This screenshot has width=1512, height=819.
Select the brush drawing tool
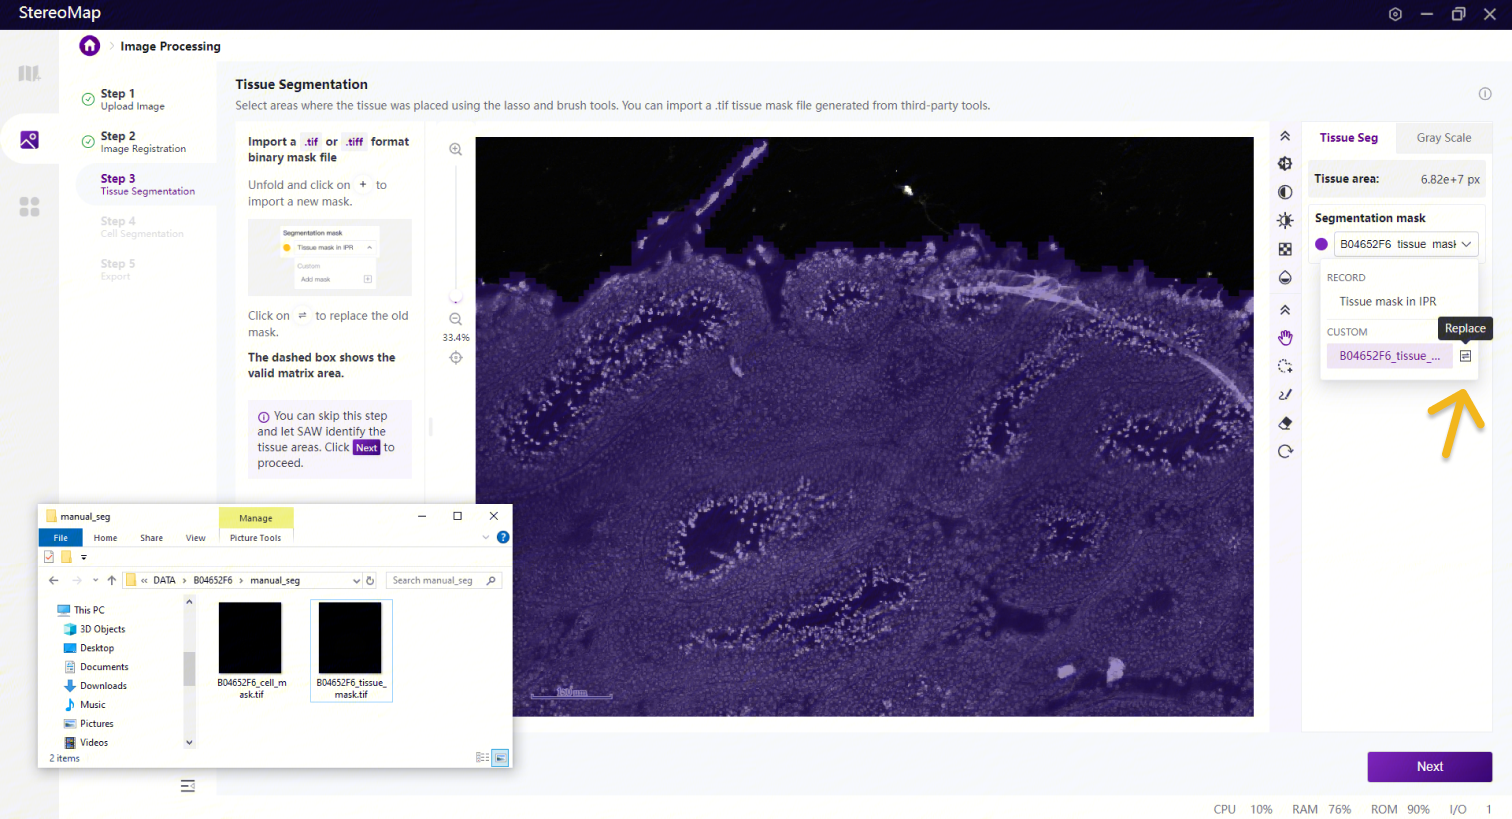pyautogui.click(x=1285, y=394)
